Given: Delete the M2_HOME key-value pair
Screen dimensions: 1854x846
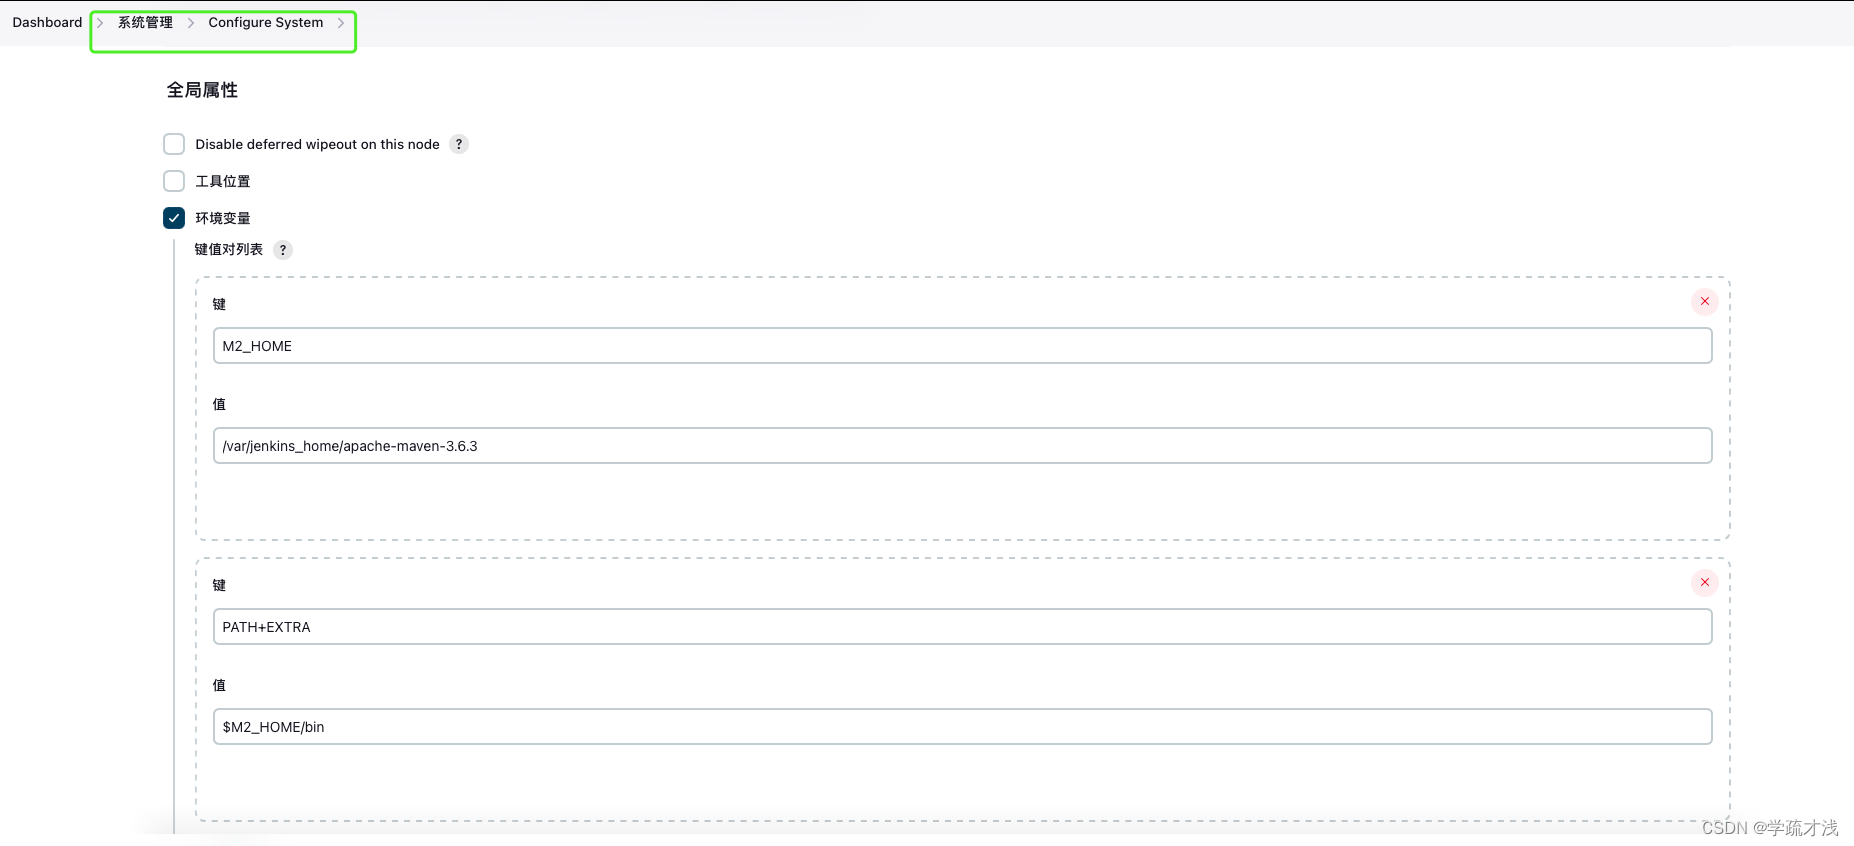Looking at the screenshot, I should pyautogui.click(x=1705, y=301).
